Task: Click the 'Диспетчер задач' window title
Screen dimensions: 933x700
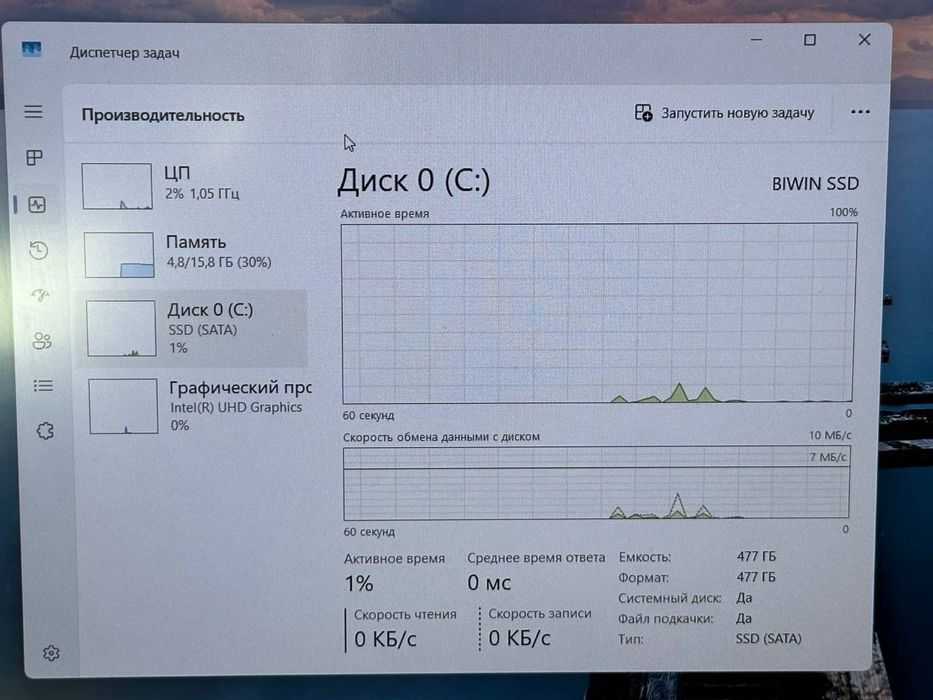Action: 124,53
